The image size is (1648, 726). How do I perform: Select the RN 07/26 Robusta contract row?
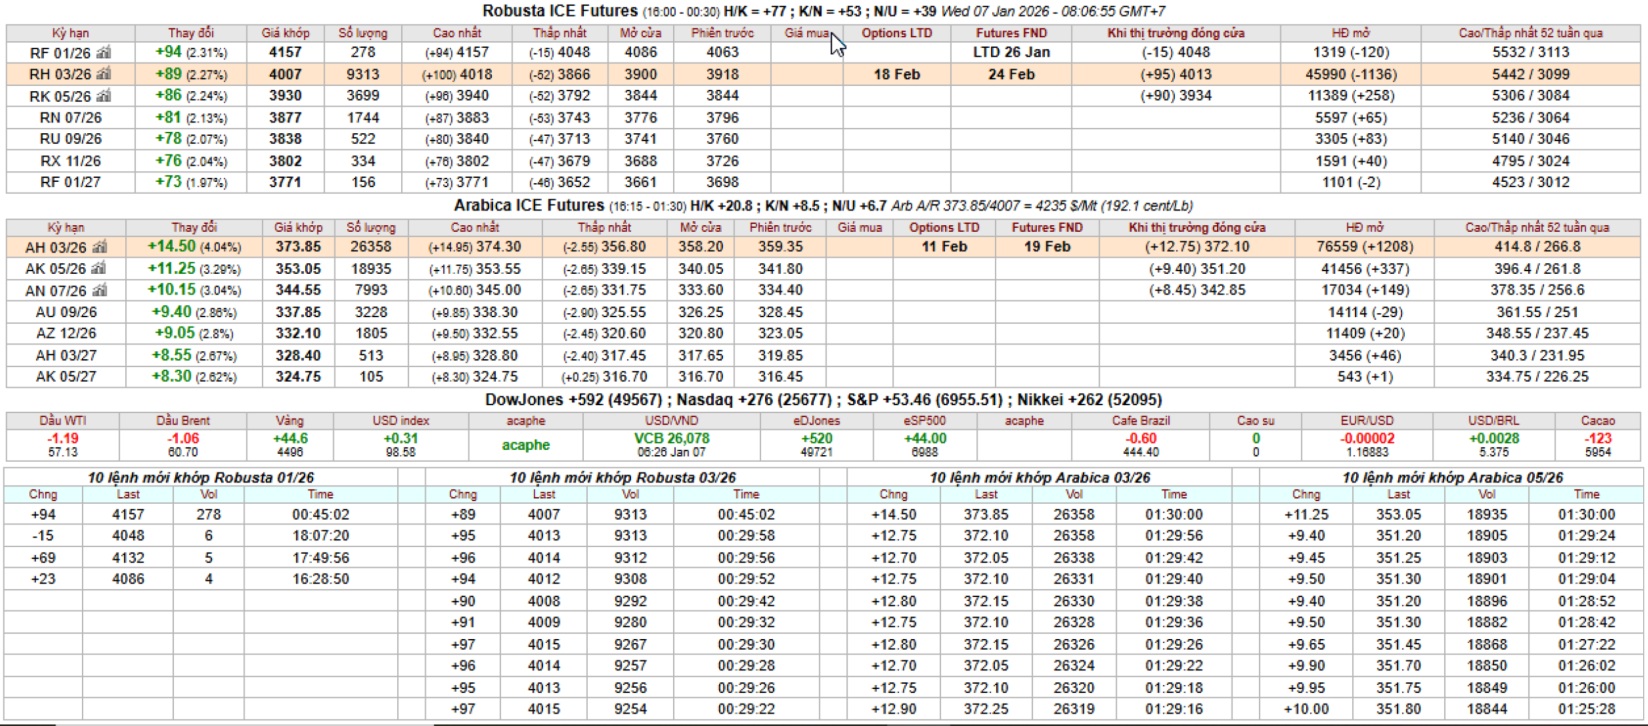click(70, 118)
